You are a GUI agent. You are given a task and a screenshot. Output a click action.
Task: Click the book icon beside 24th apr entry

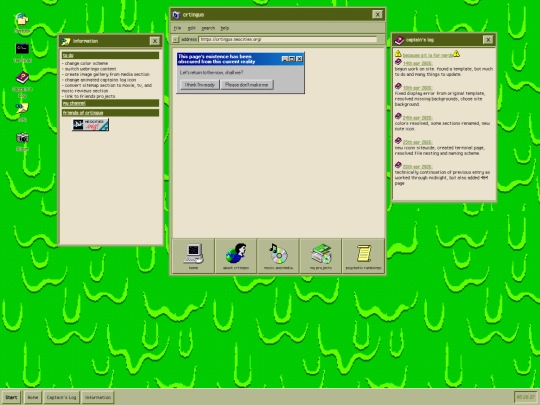tap(398, 116)
